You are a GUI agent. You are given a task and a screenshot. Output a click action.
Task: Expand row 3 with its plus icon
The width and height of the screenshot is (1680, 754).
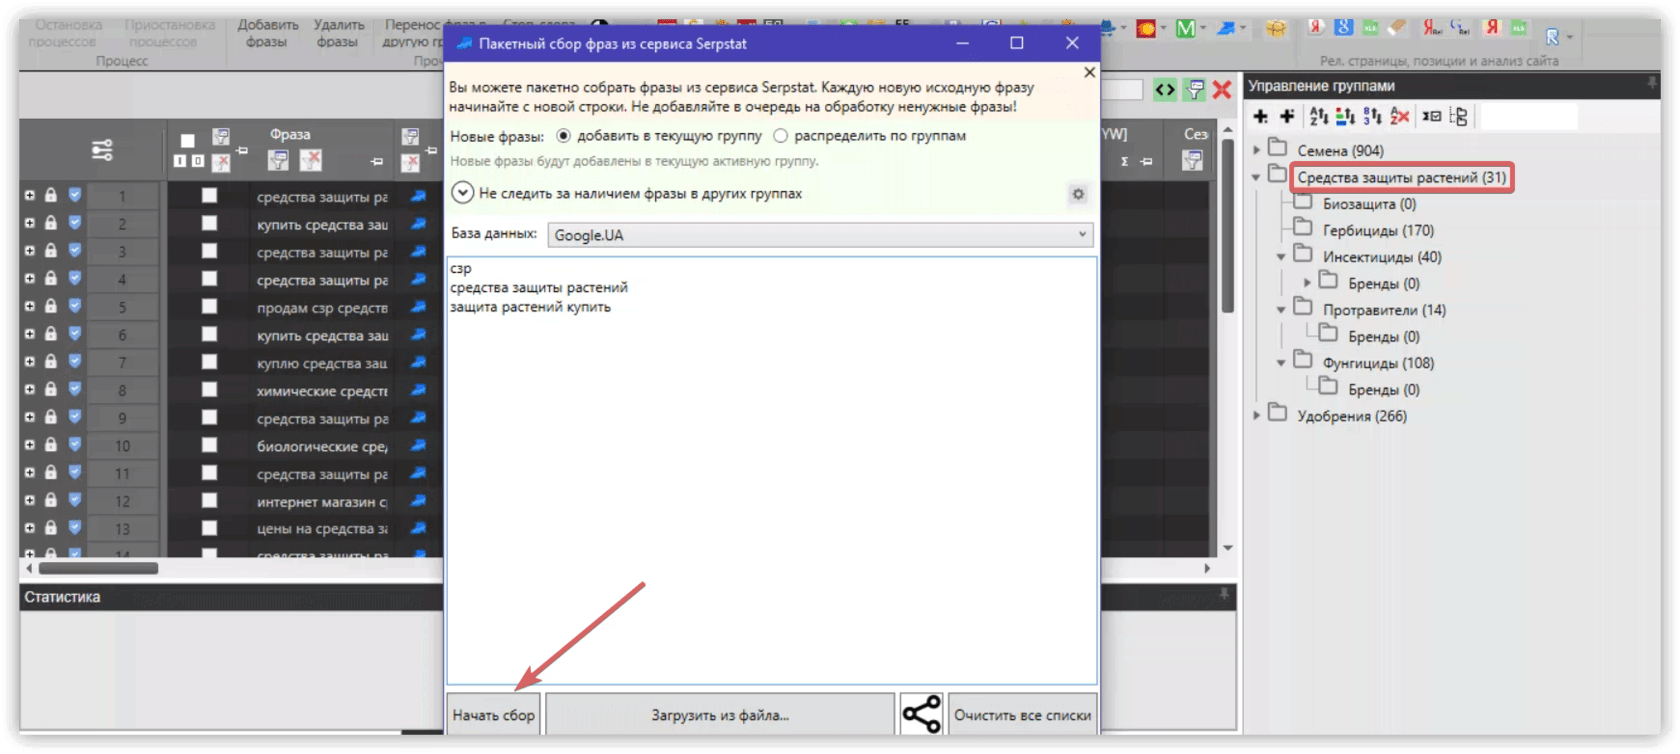coord(30,251)
